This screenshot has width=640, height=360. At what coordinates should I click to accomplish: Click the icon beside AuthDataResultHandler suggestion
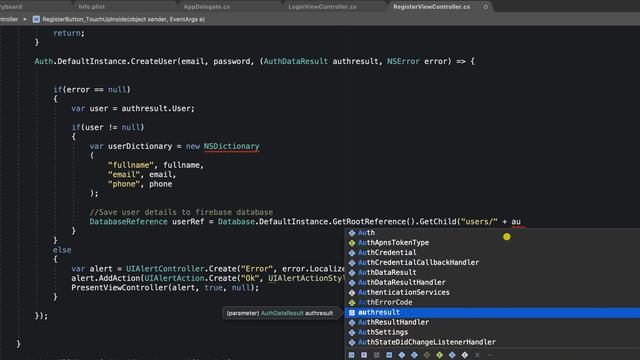[x=352, y=282]
